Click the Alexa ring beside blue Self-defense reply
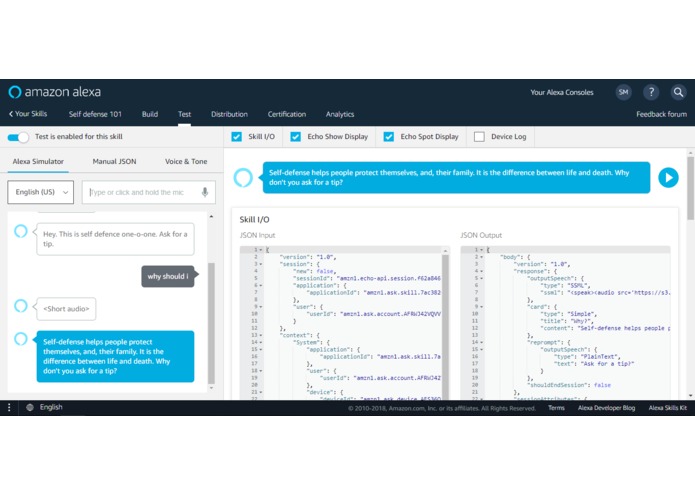 click(x=21, y=339)
